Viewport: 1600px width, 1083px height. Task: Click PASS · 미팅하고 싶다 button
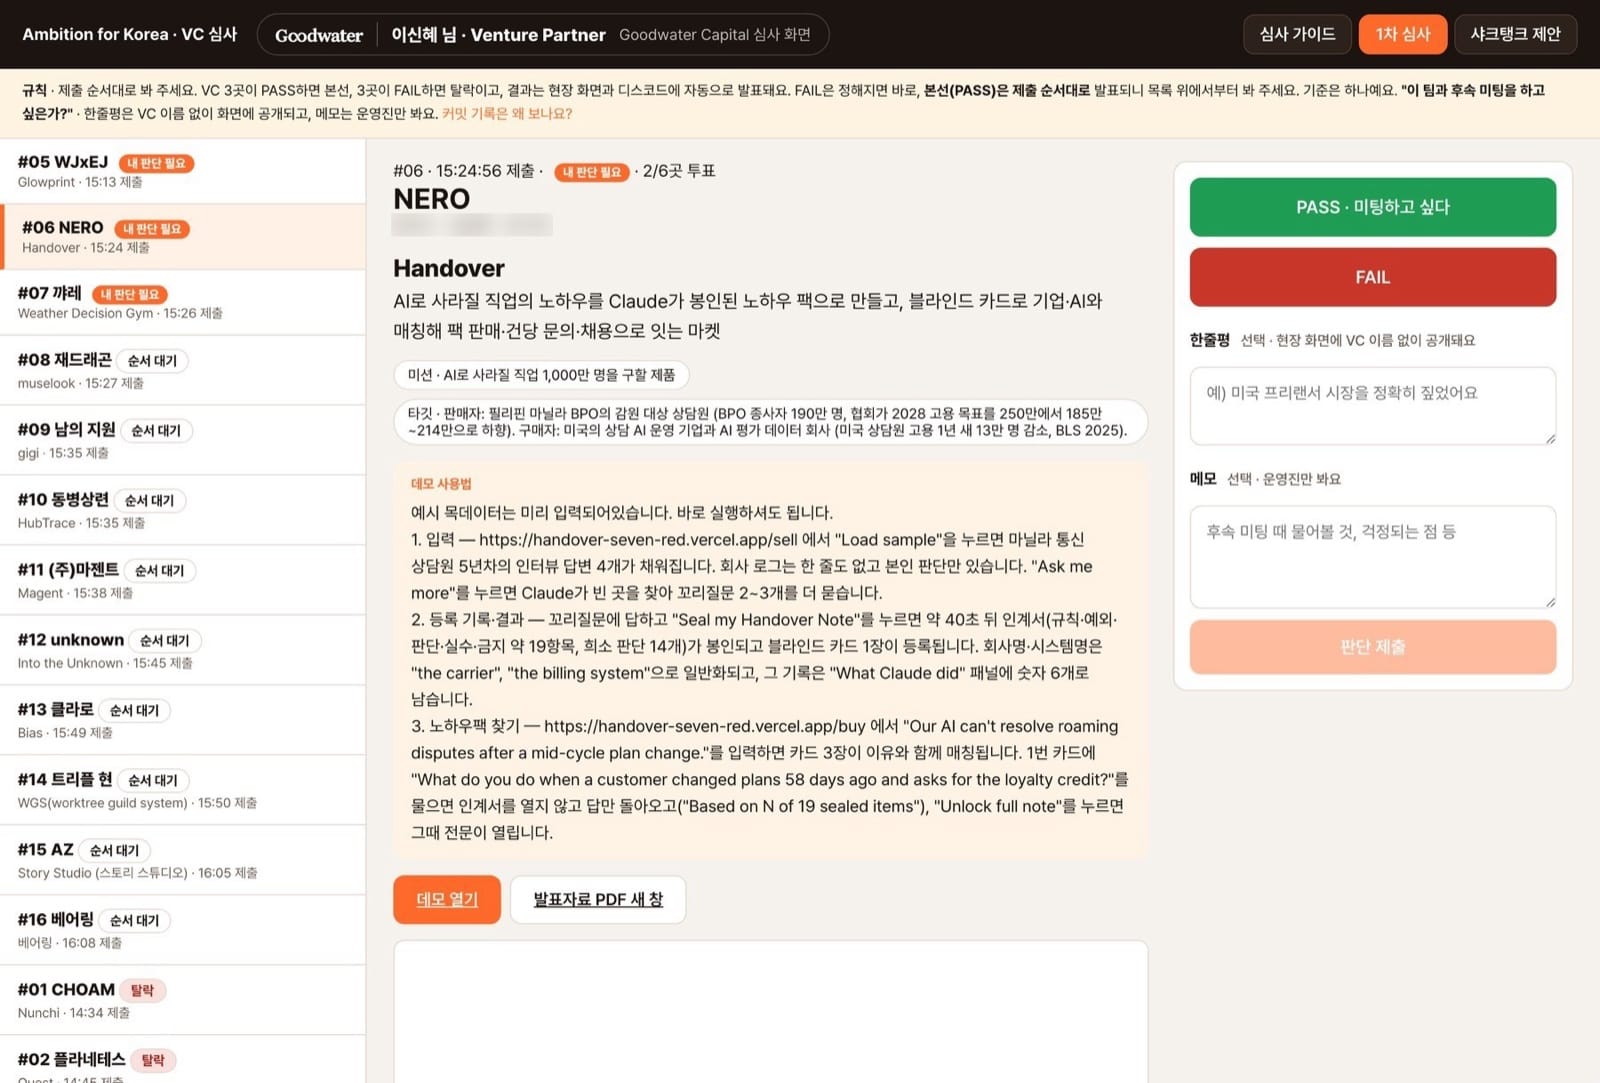tap(1372, 207)
